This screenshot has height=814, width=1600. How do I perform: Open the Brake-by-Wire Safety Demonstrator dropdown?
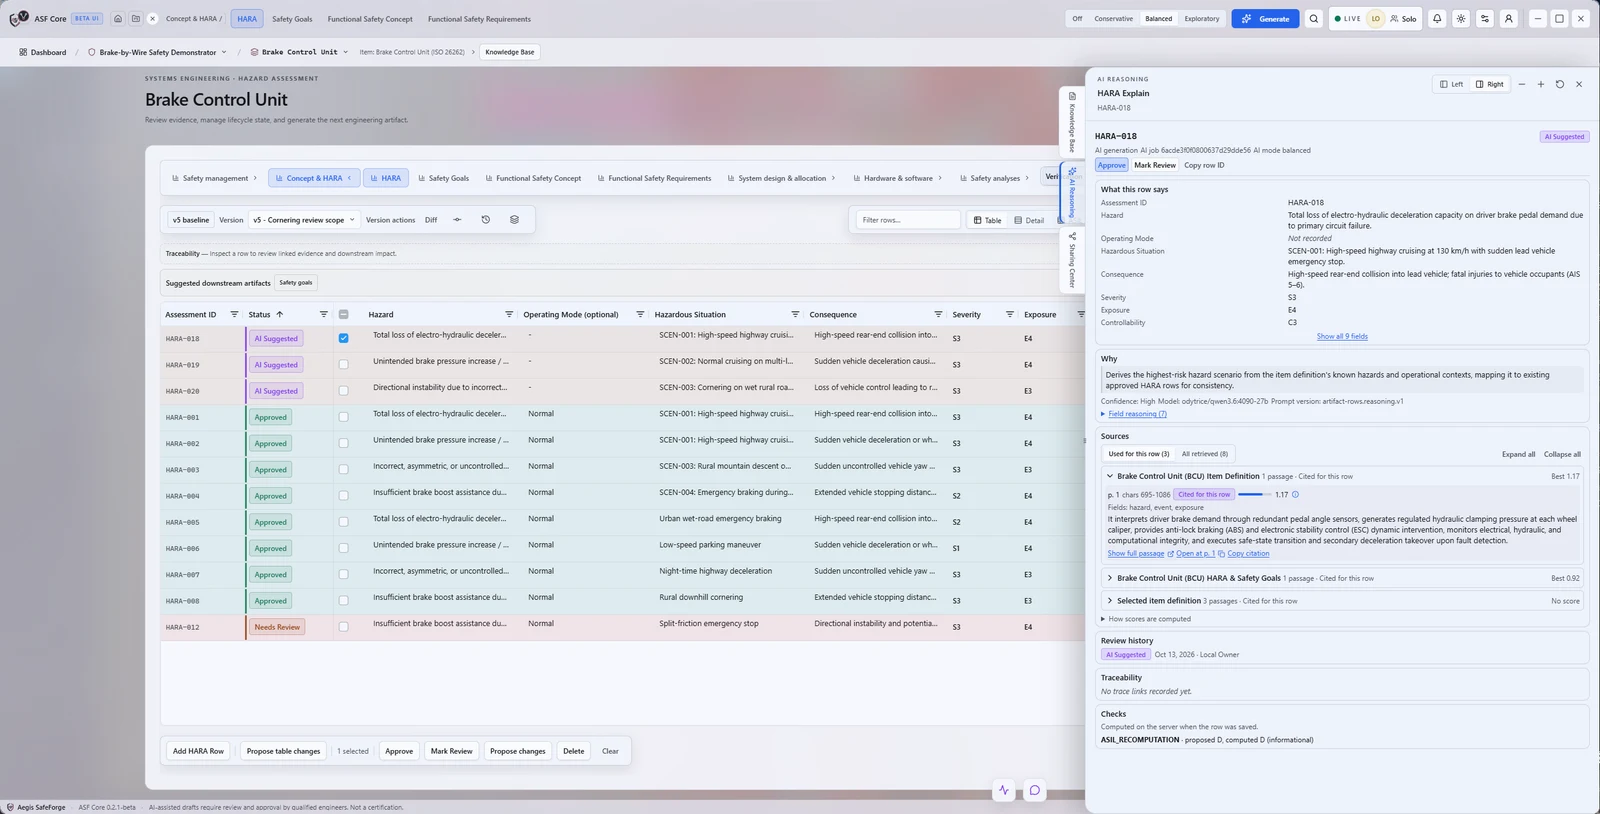[x=157, y=52]
